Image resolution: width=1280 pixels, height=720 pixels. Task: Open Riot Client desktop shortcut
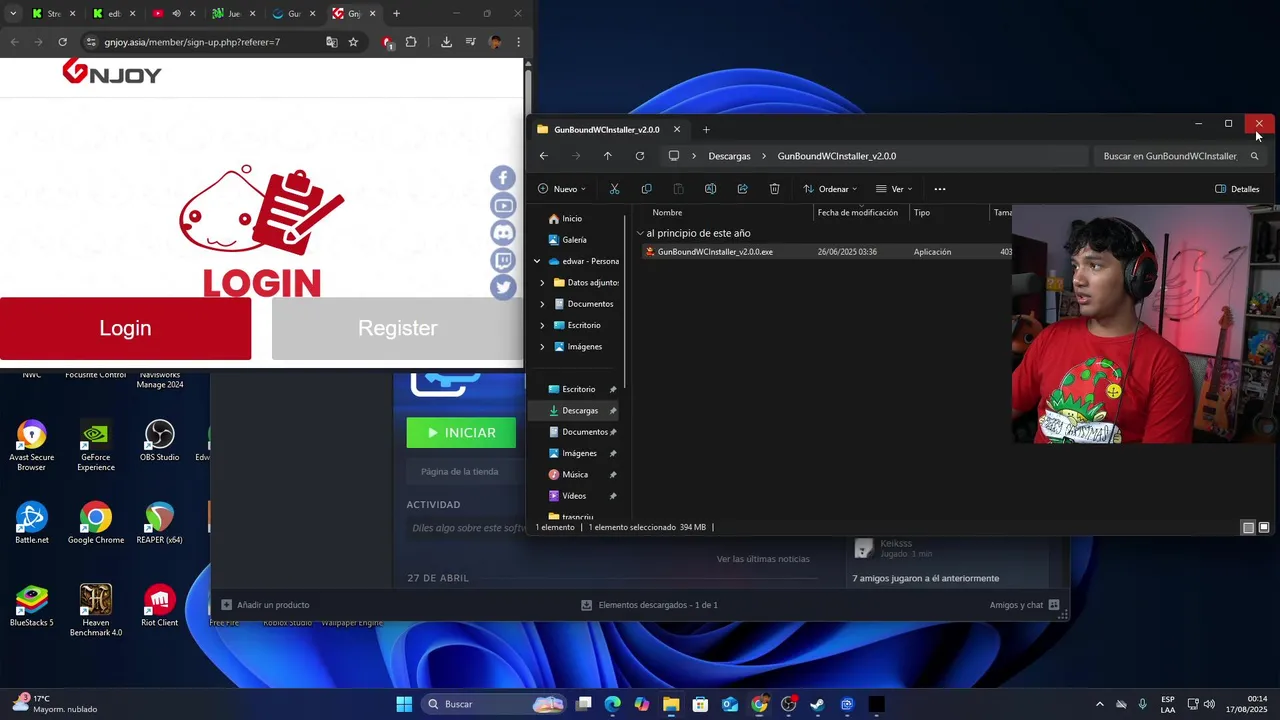pos(159,607)
